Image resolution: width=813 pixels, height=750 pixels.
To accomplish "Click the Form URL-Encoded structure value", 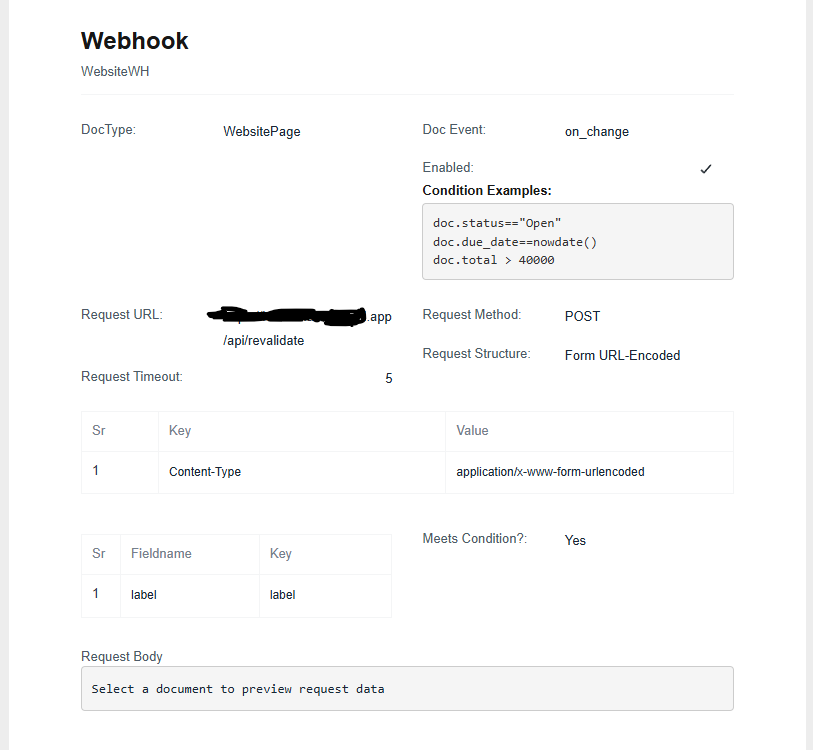I will [622, 355].
